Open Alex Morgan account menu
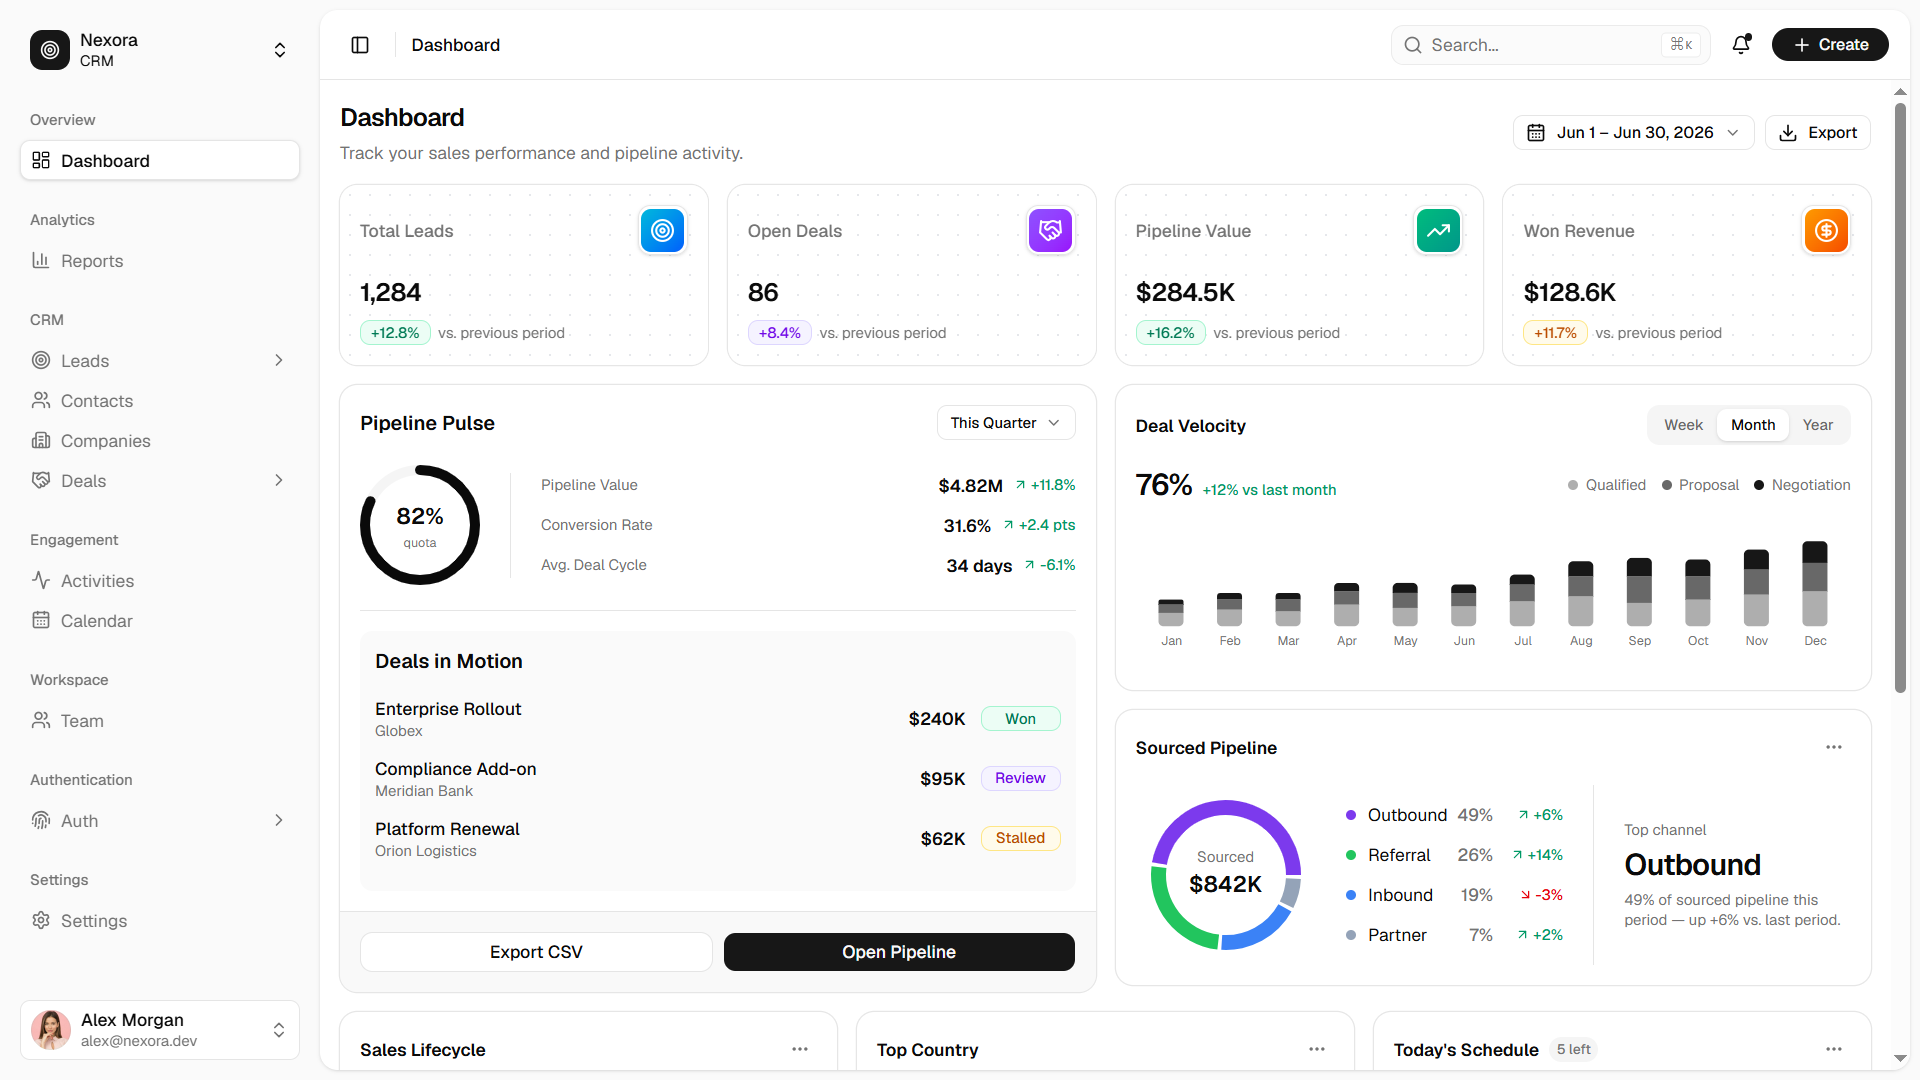1920x1080 pixels. coord(160,1030)
